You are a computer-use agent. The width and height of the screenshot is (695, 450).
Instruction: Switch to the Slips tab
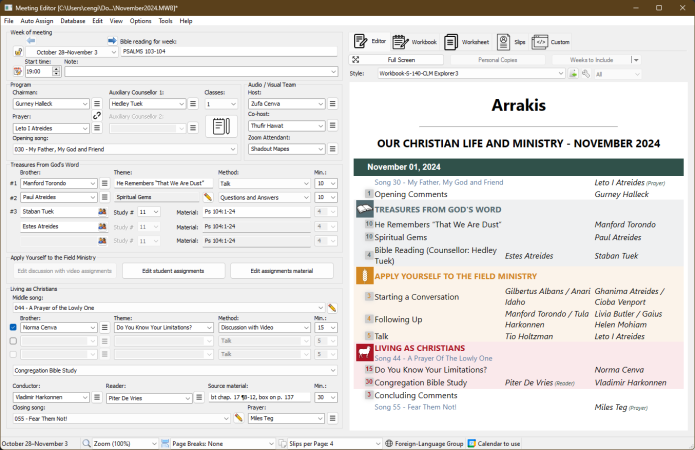[x=511, y=42]
